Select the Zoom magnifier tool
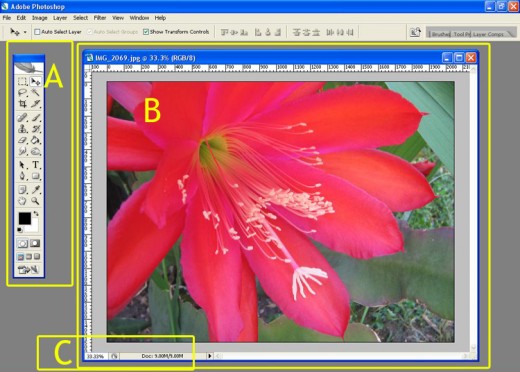520x372 pixels. tap(35, 201)
